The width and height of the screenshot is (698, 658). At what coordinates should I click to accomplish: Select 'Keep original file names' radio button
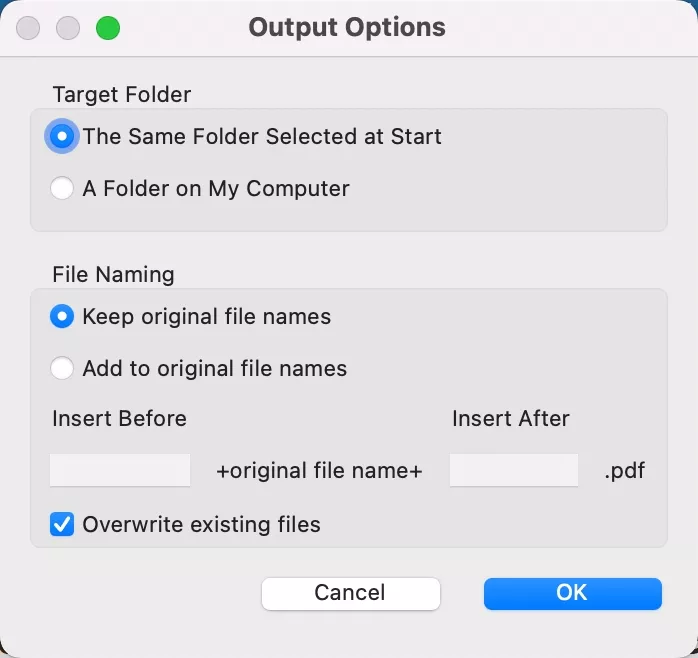point(62,317)
